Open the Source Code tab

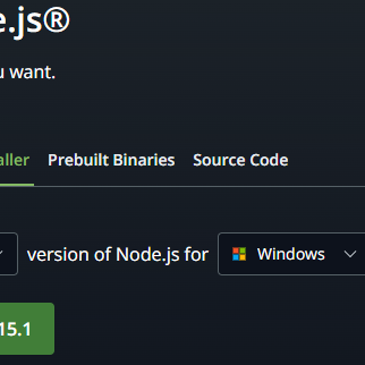point(241,160)
